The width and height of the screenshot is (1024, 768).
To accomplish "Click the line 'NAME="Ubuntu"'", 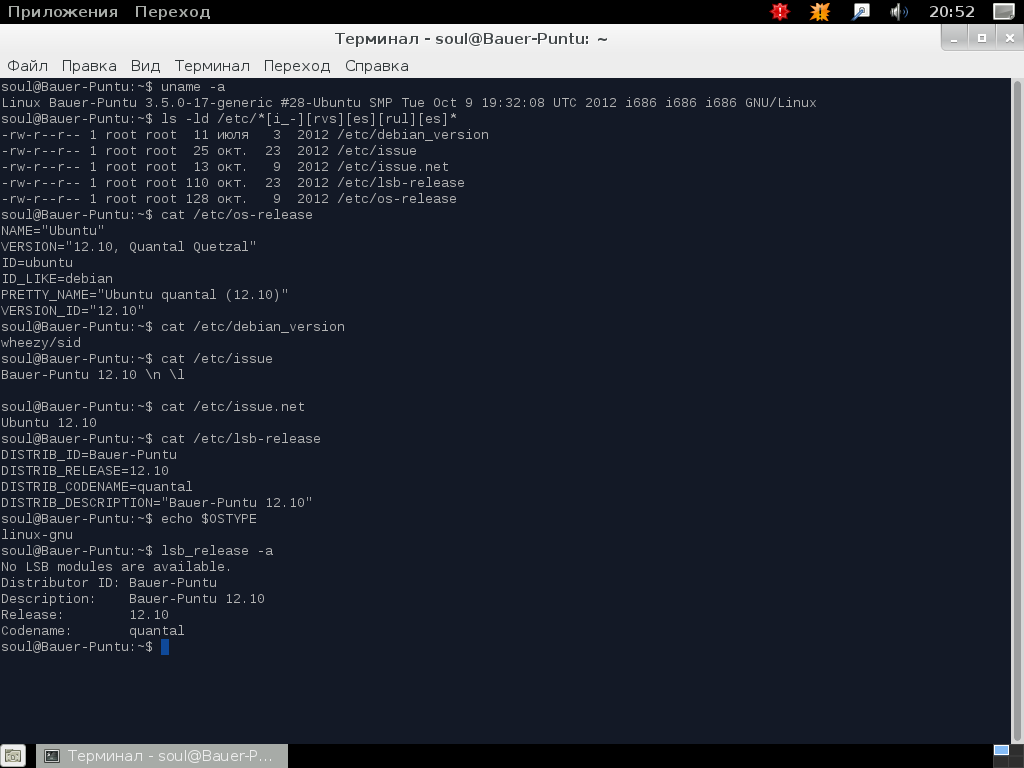I will [x=52, y=231].
